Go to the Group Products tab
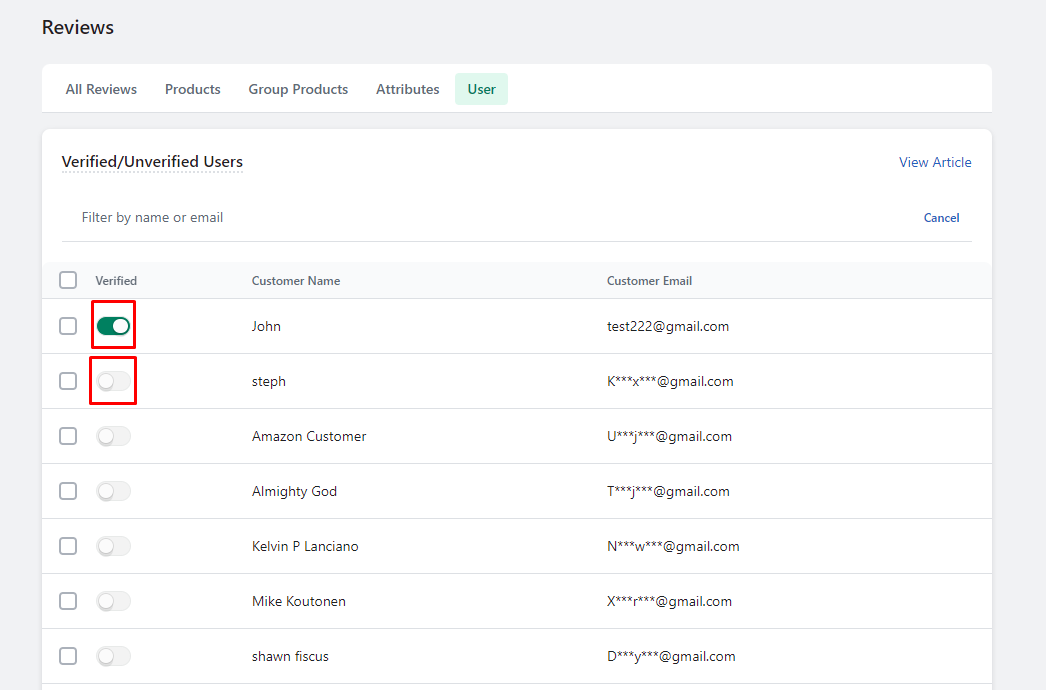The width and height of the screenshot is (1046, 690). (x=298, y=89)
